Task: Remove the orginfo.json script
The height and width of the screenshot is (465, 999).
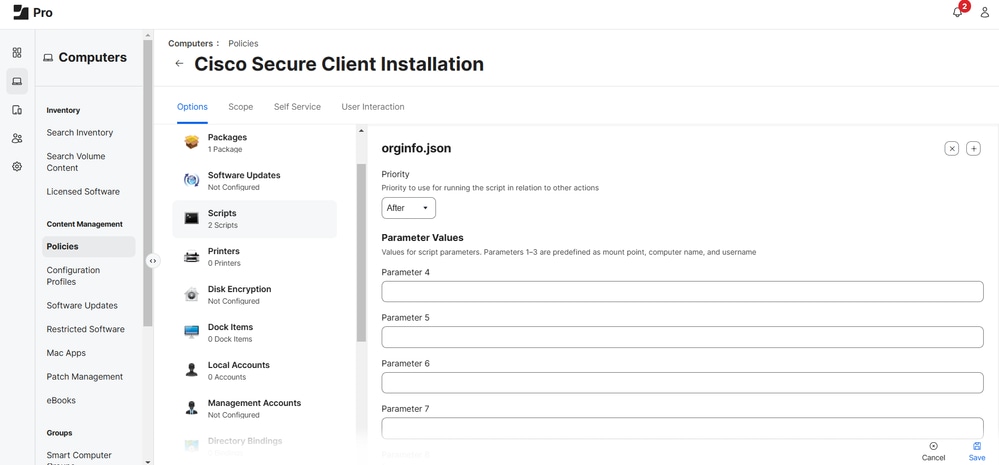Action: (x=951, y=148)
